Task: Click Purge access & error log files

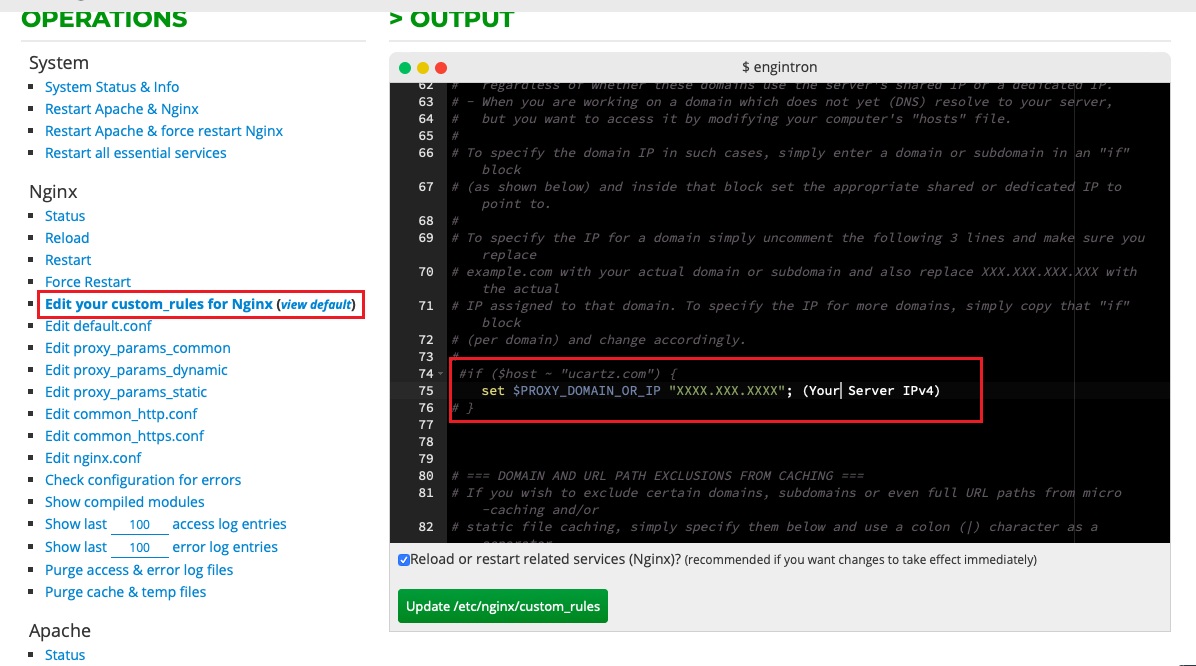Action: (139, 570)
